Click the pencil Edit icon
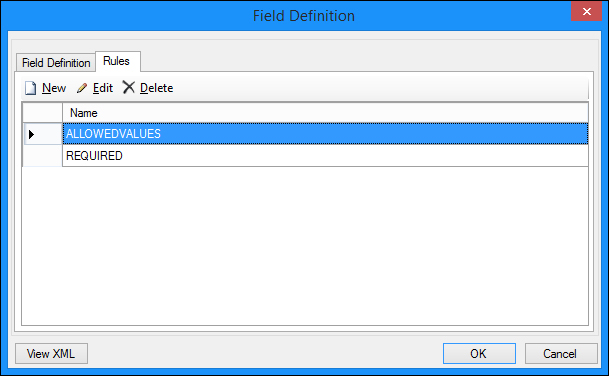609x376 pixels. 82,88
